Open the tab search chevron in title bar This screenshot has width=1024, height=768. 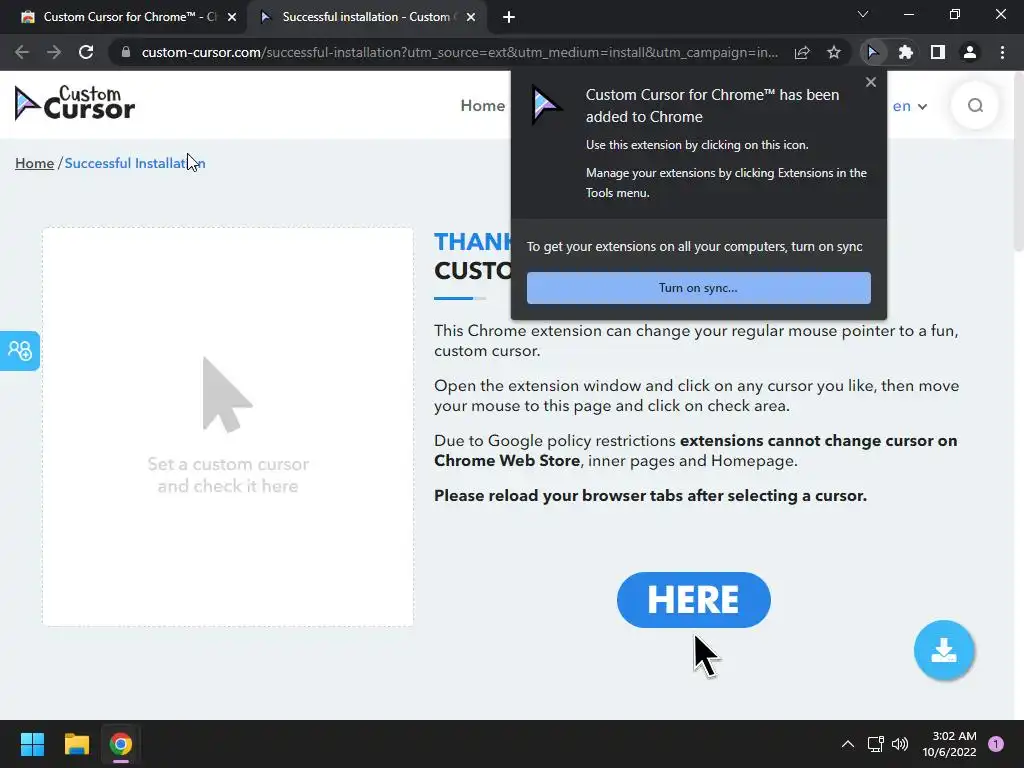click(x=863, y=14)
